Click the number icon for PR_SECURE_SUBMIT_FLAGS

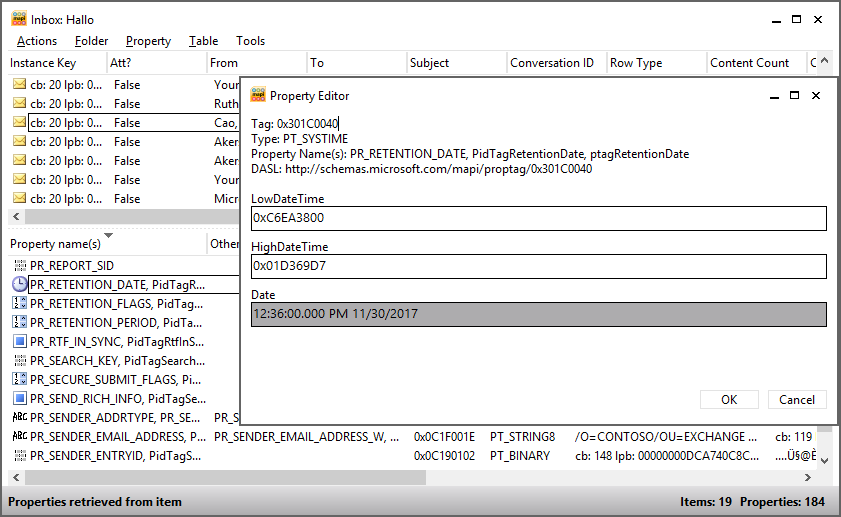tap(19, 379)
